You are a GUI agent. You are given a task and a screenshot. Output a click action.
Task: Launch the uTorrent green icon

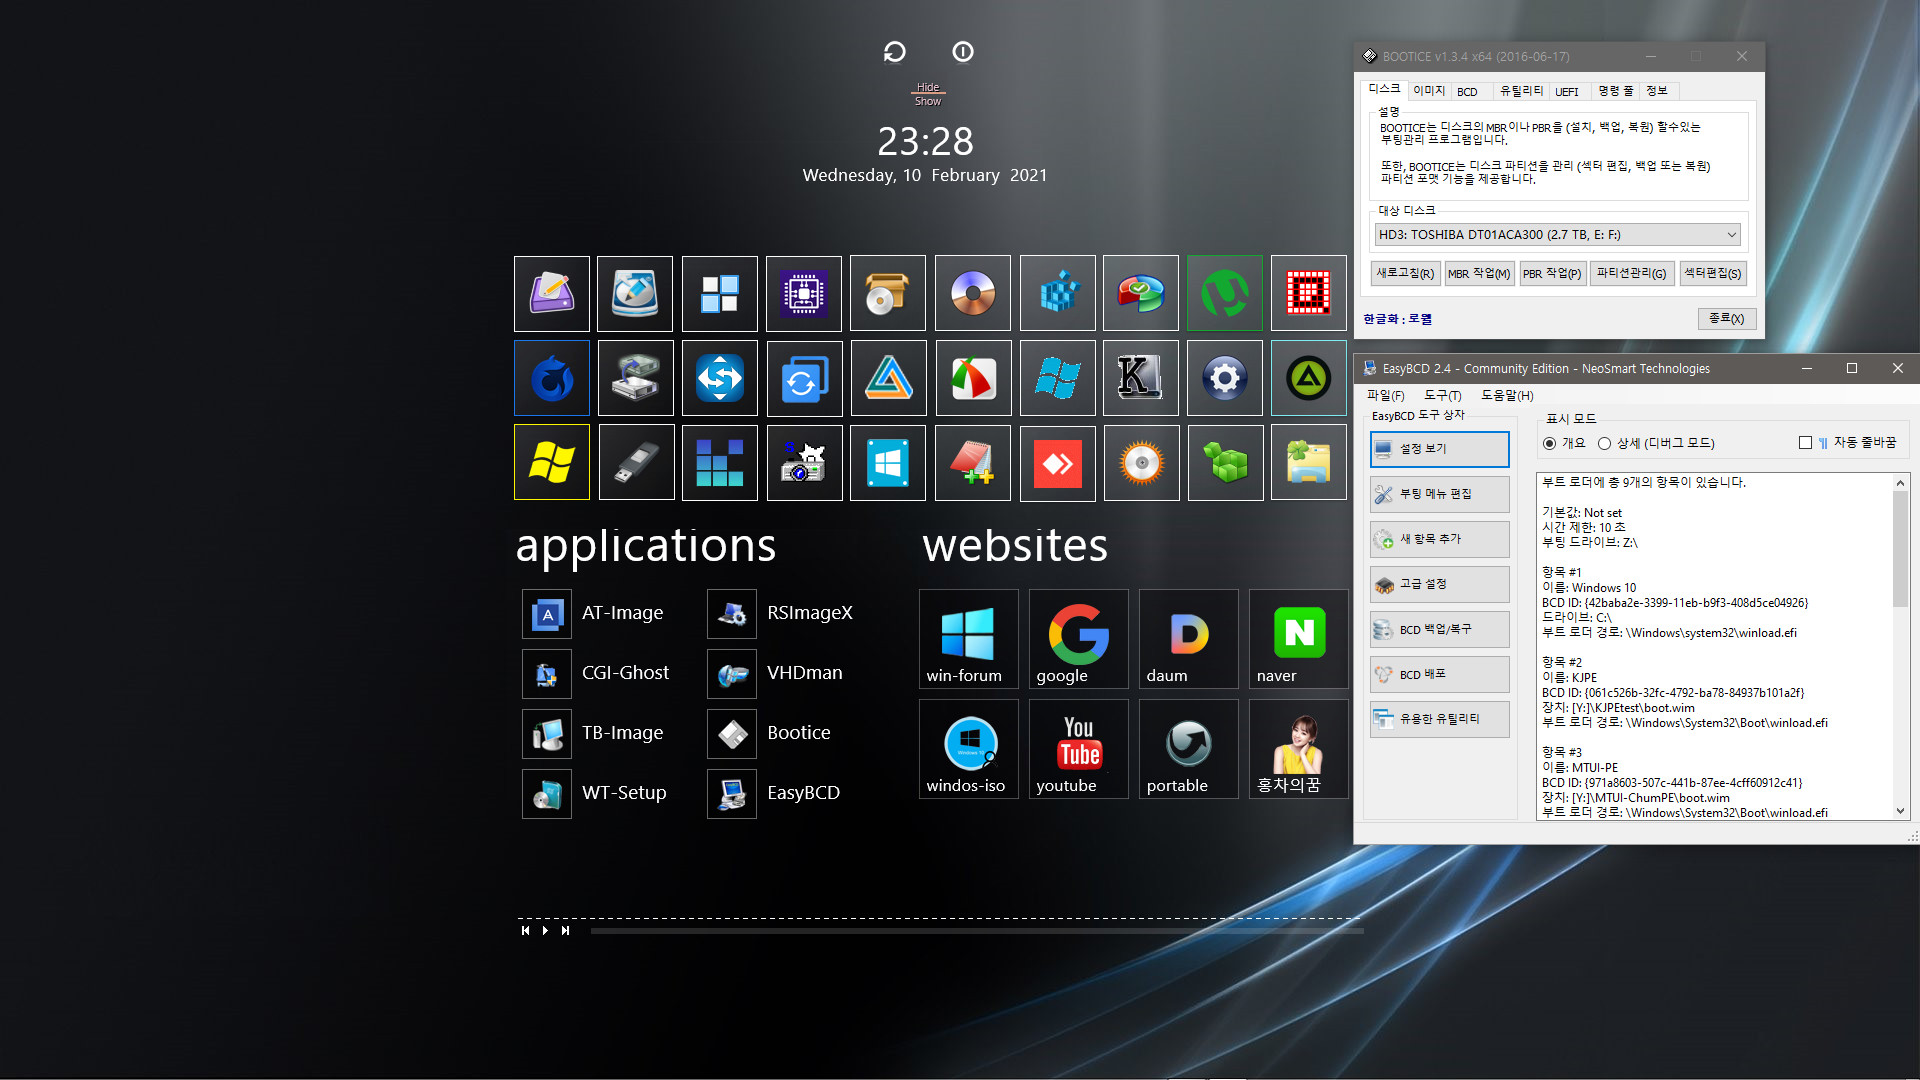tap(1225, 294)
